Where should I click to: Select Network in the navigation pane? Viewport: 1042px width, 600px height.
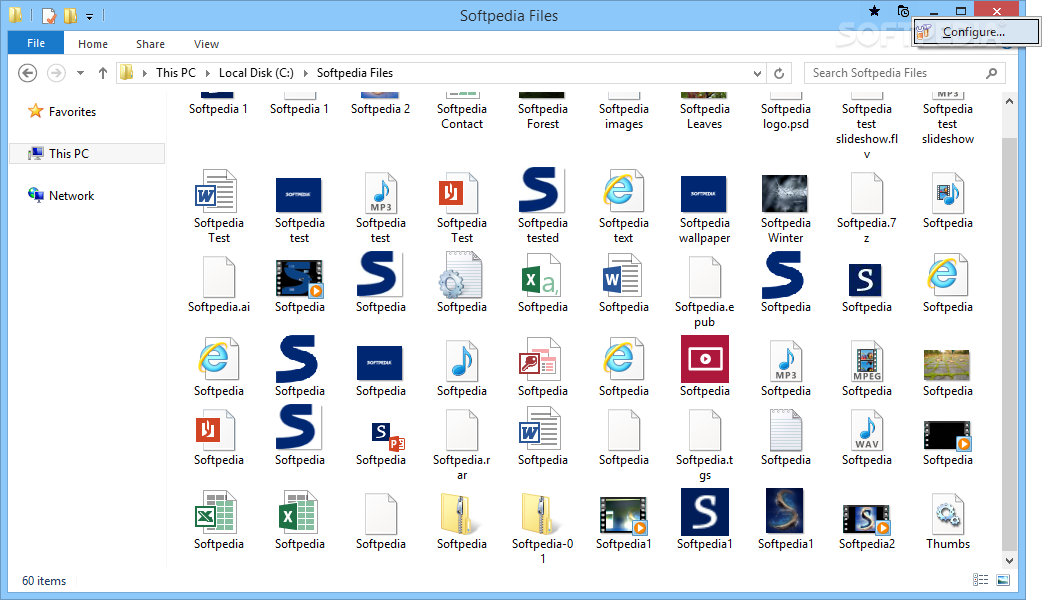coord(61,195)
